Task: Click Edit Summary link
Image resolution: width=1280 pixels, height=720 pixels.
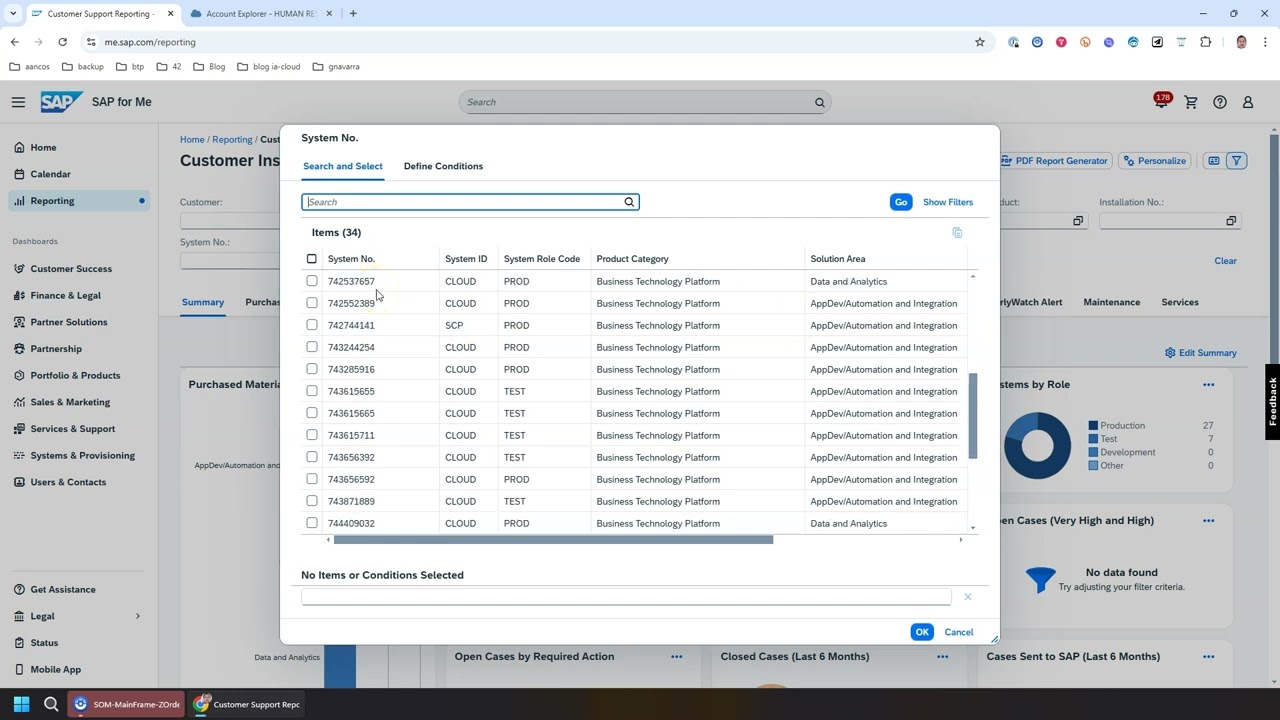Action: pyautogui.click(x=1201, y=353)
